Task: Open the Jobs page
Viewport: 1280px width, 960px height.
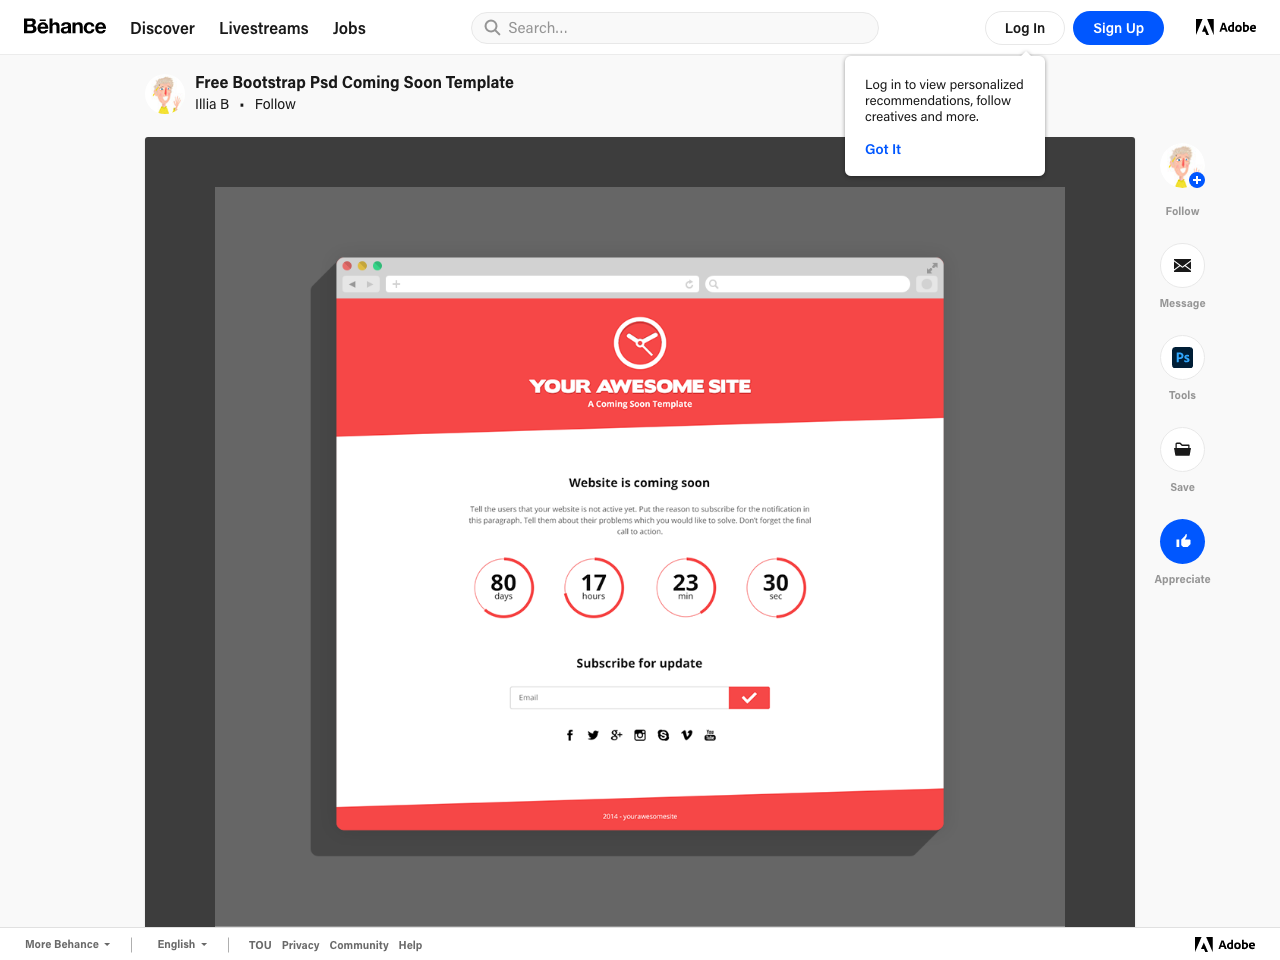Action: click(x=349, y=28)
